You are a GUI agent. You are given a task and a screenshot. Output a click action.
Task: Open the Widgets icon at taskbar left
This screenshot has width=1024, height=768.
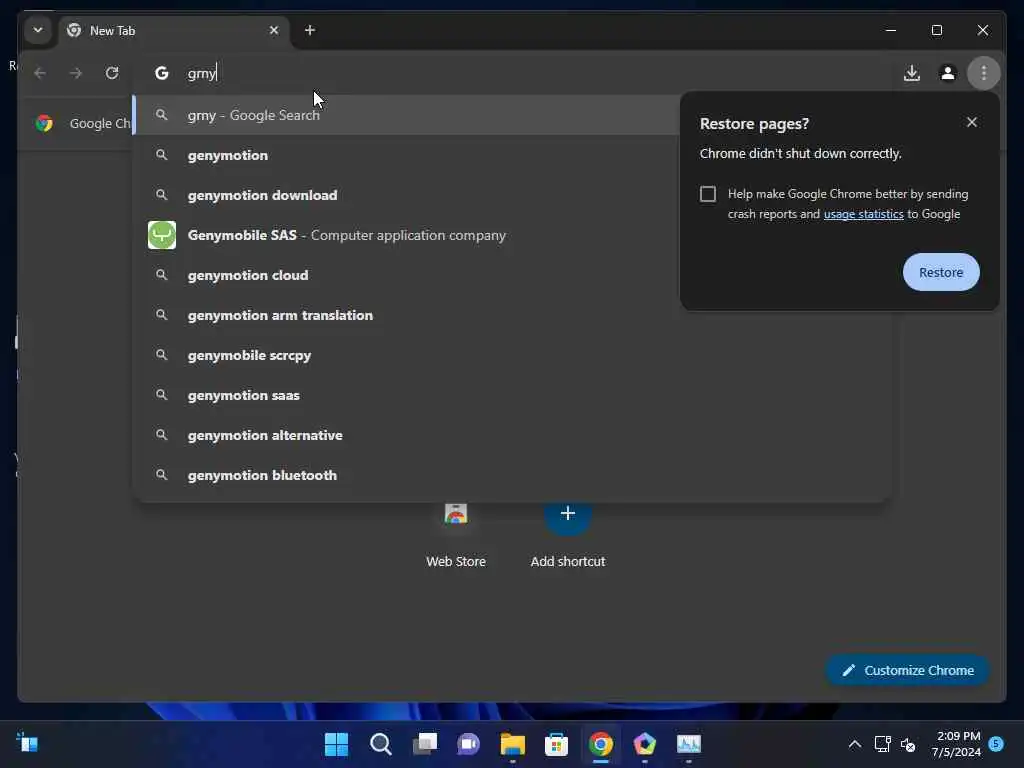pos(27,743)
